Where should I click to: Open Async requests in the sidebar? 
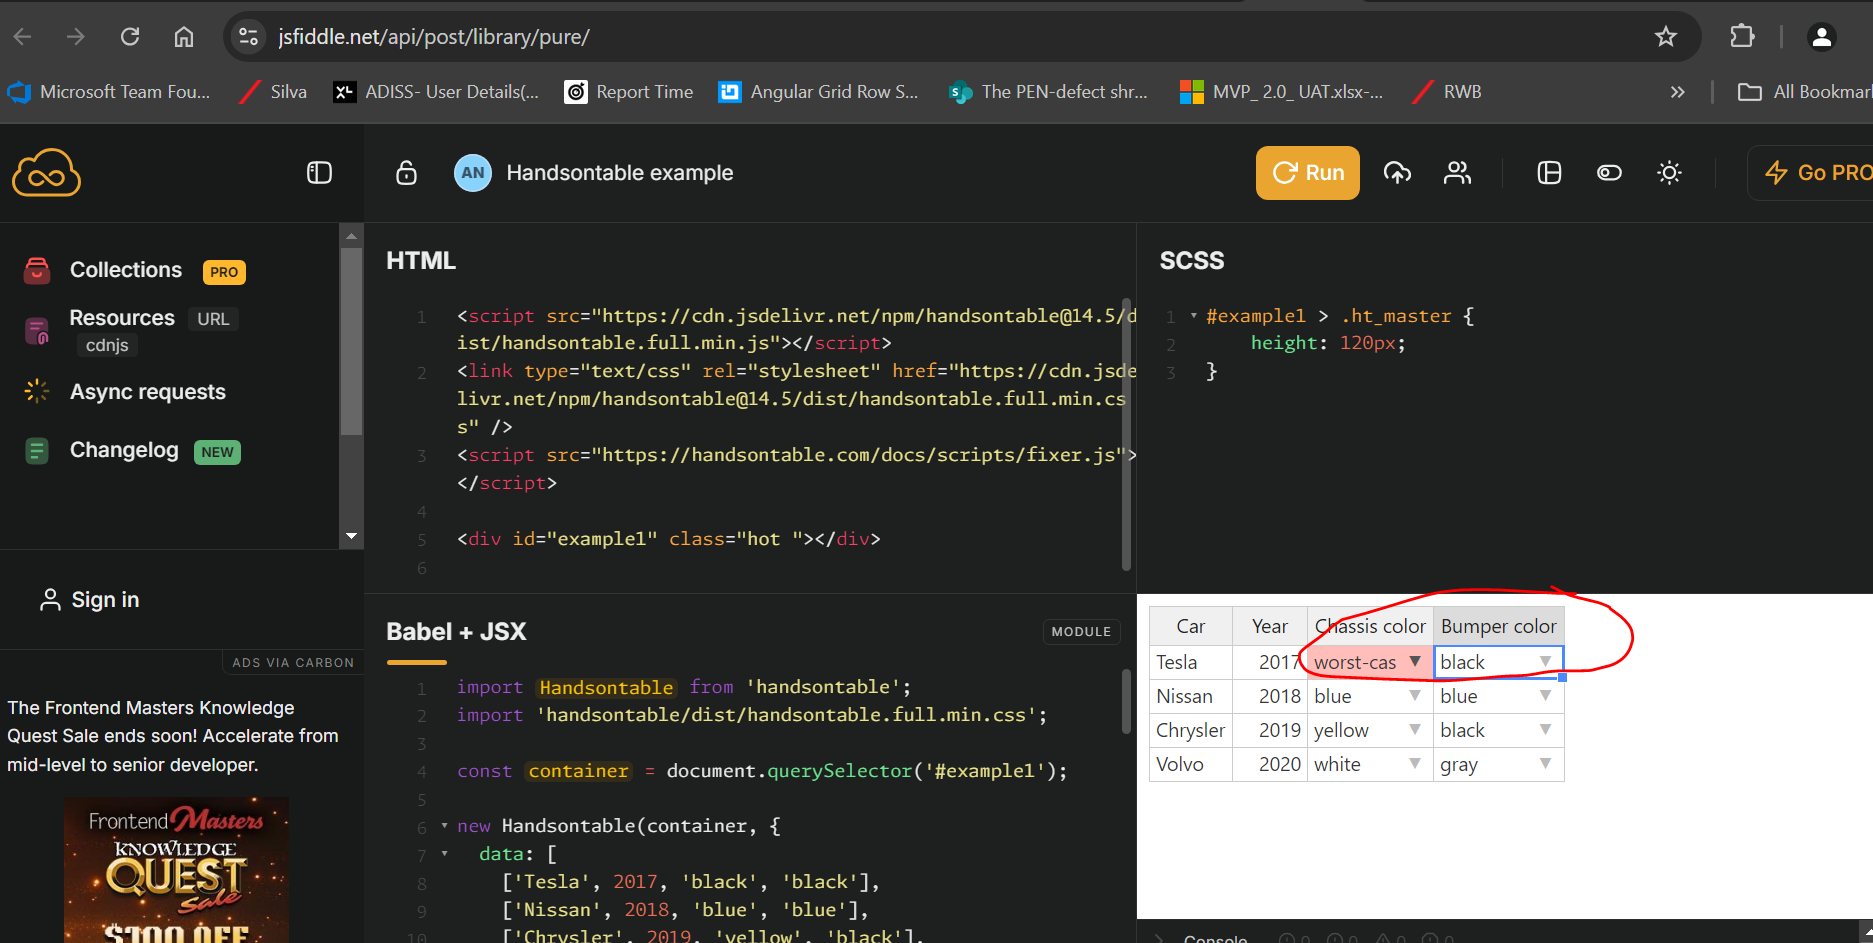pos(148,392)
